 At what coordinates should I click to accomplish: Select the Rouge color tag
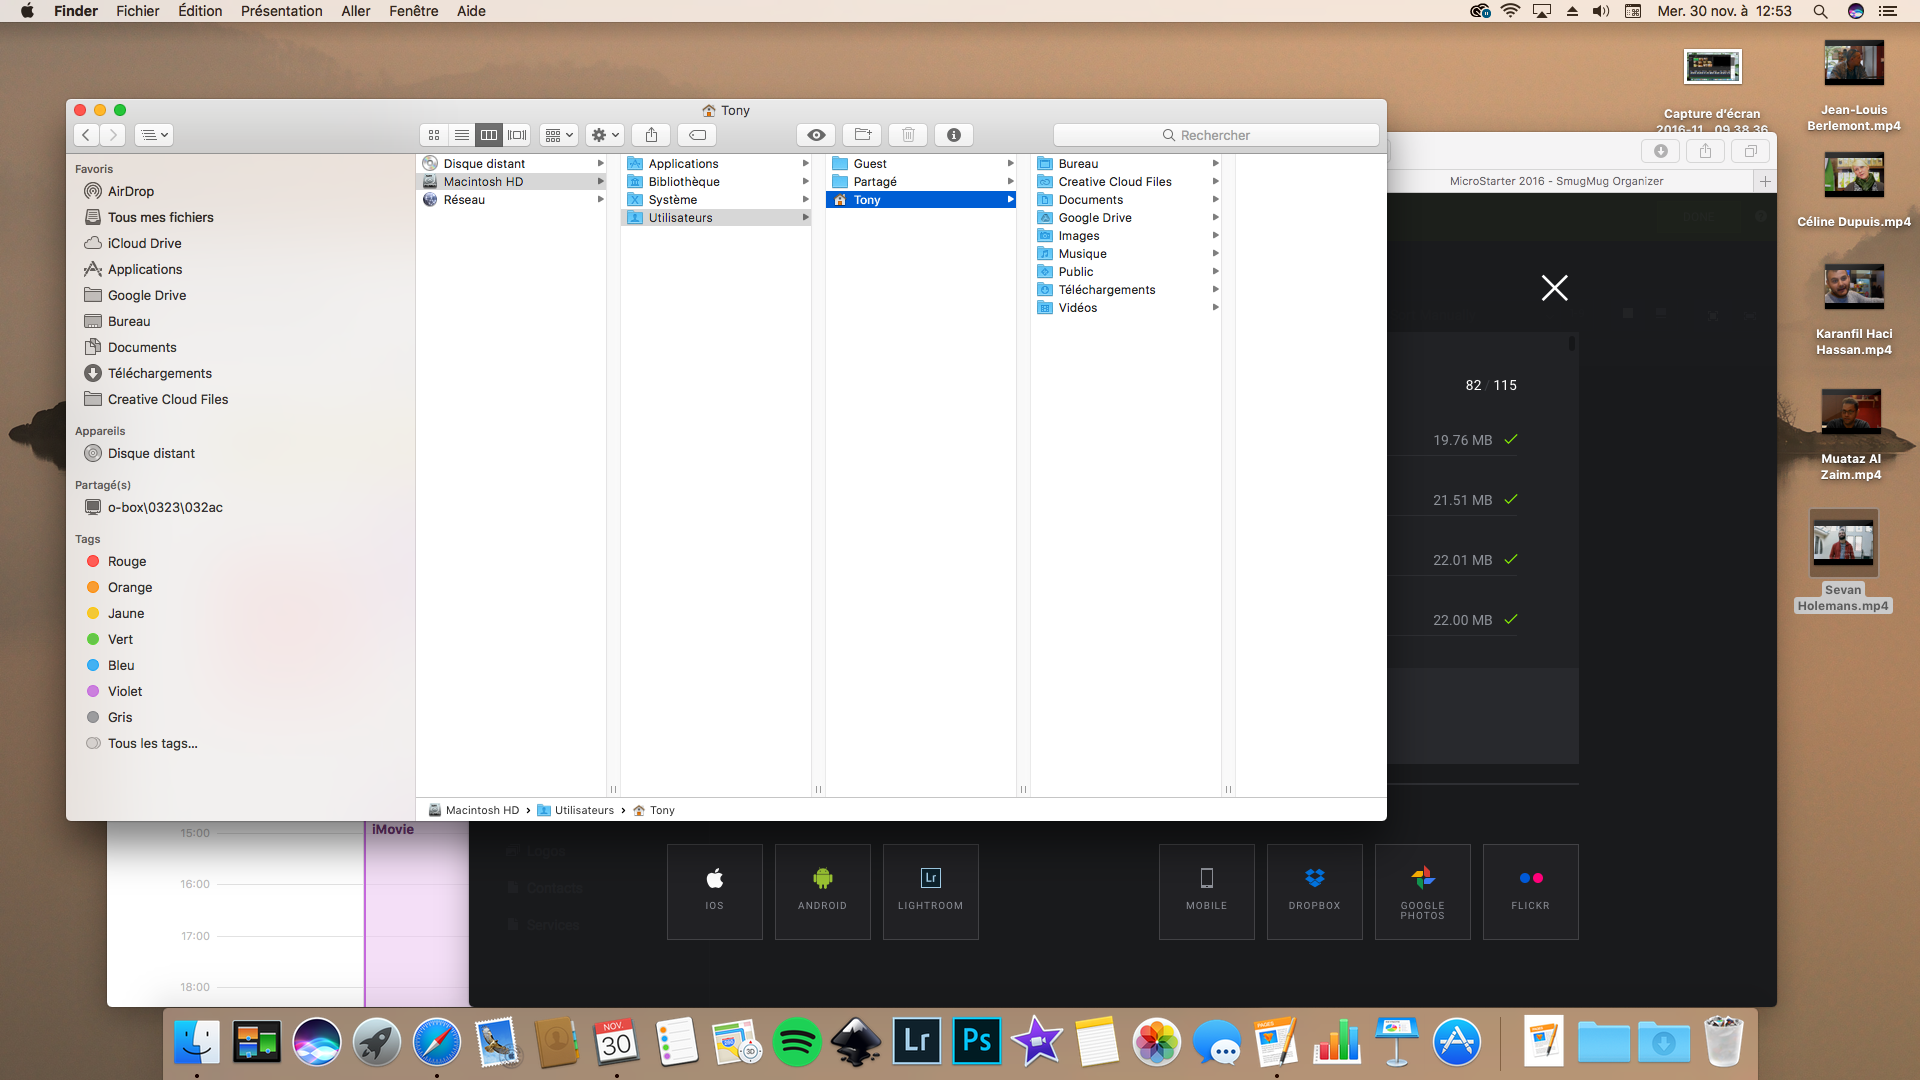[126, 561]
